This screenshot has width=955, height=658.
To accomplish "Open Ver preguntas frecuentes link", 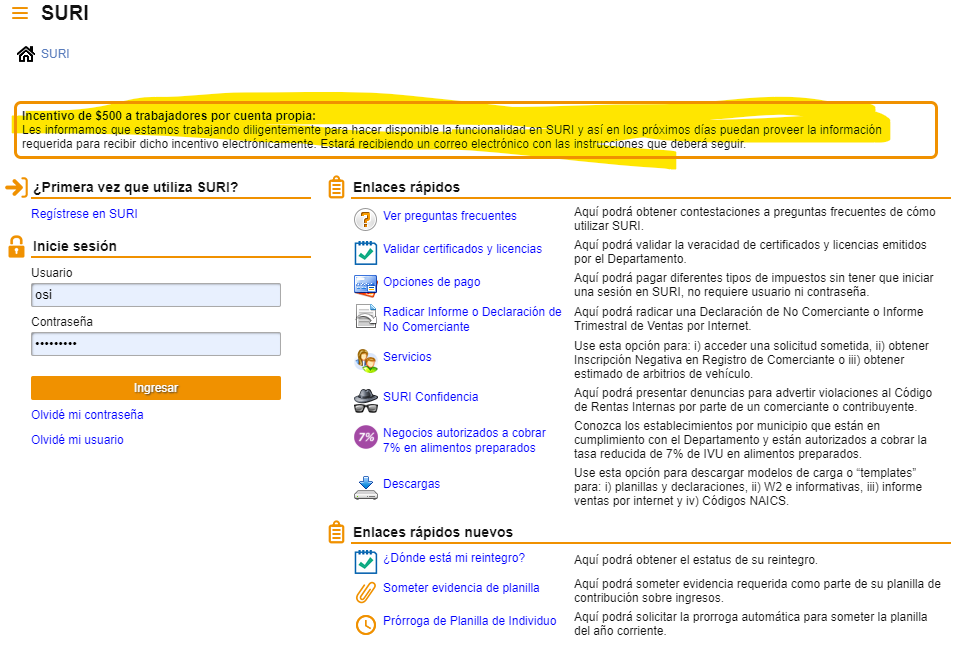I will point(449,216).
